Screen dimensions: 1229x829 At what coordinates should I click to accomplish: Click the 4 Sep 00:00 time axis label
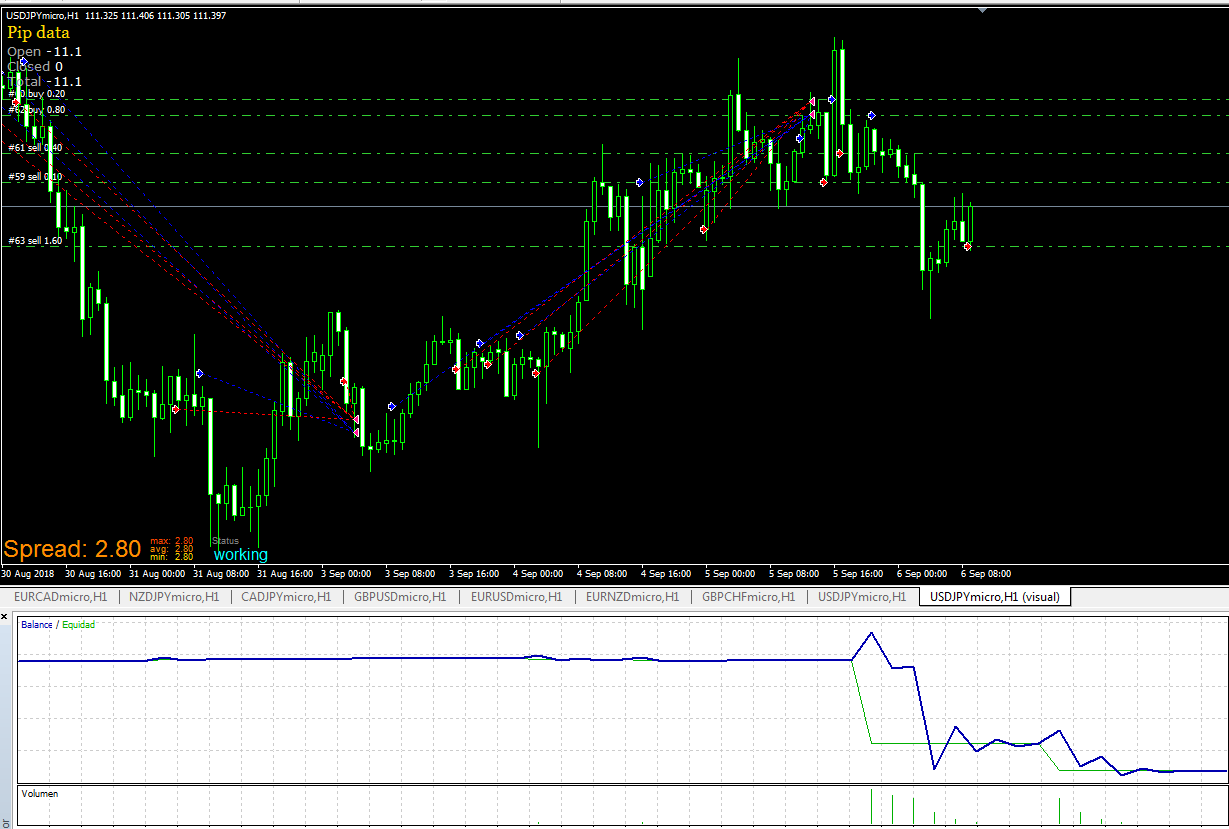(x=538, y=574)
